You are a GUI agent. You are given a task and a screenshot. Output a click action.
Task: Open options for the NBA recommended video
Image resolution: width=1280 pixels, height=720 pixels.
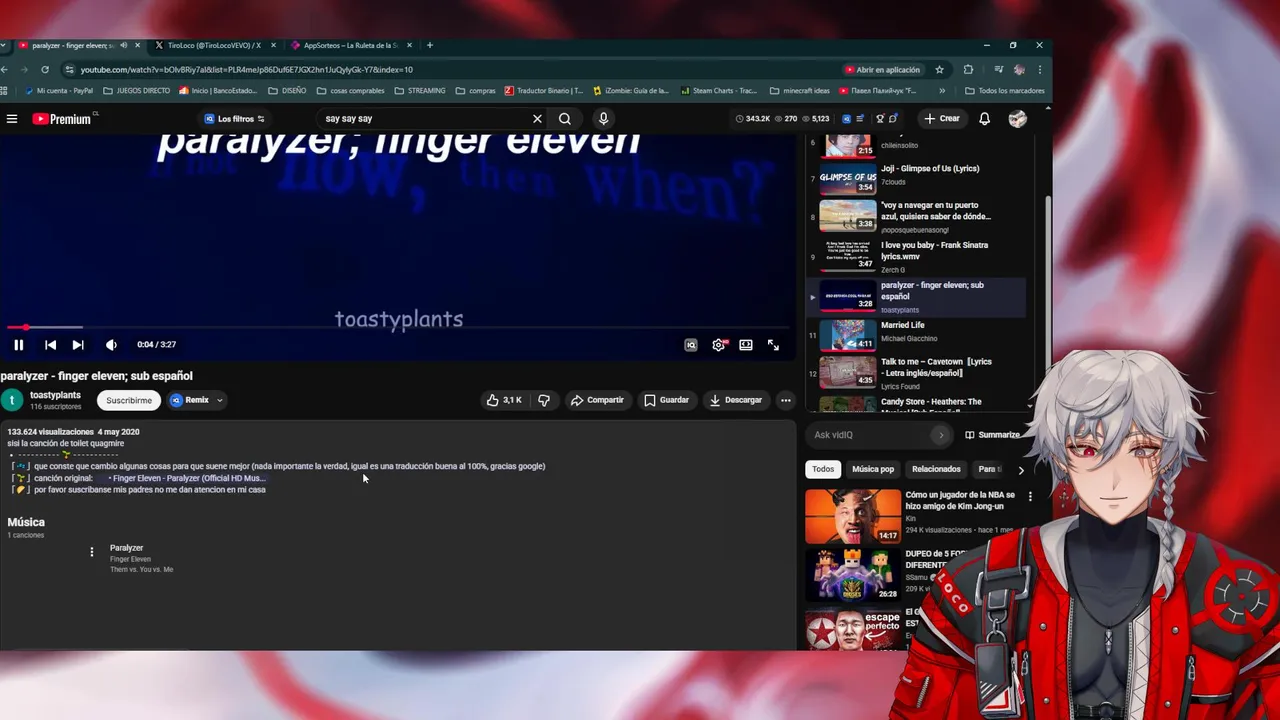[x=1030, y=496]
